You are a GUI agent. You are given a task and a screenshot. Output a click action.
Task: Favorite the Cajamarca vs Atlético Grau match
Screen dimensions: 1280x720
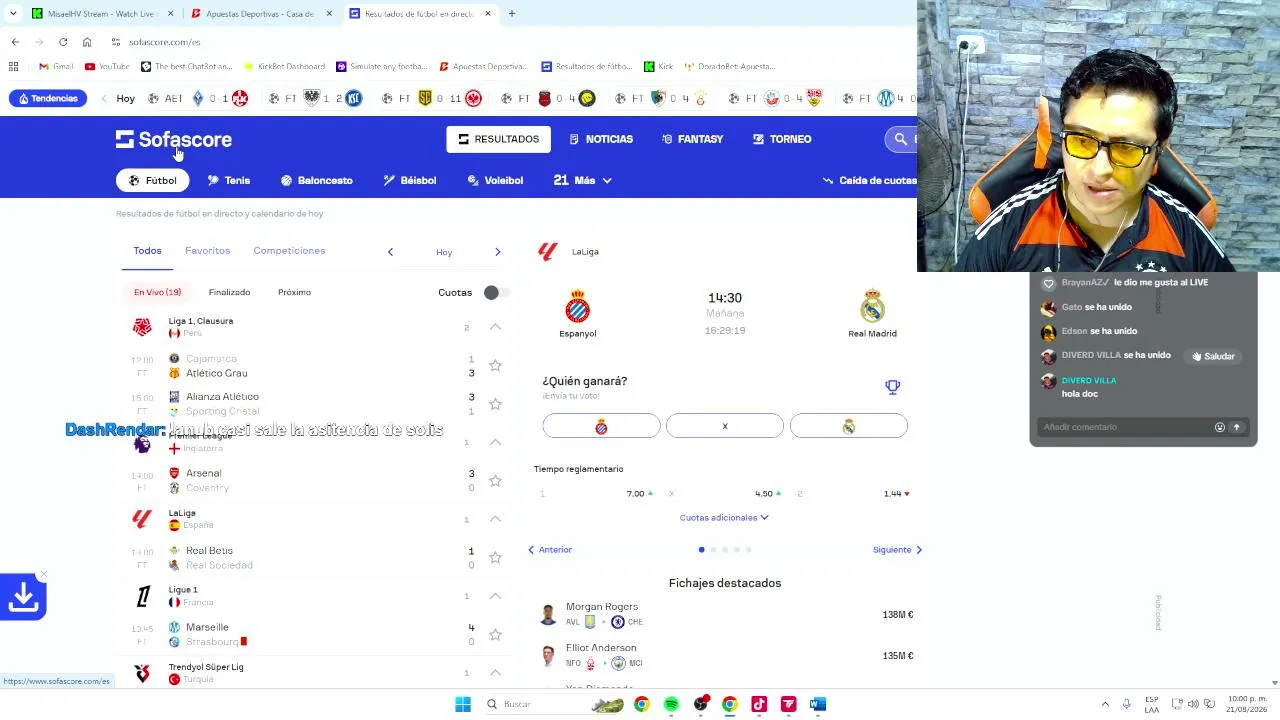click(x=495, y=366)
